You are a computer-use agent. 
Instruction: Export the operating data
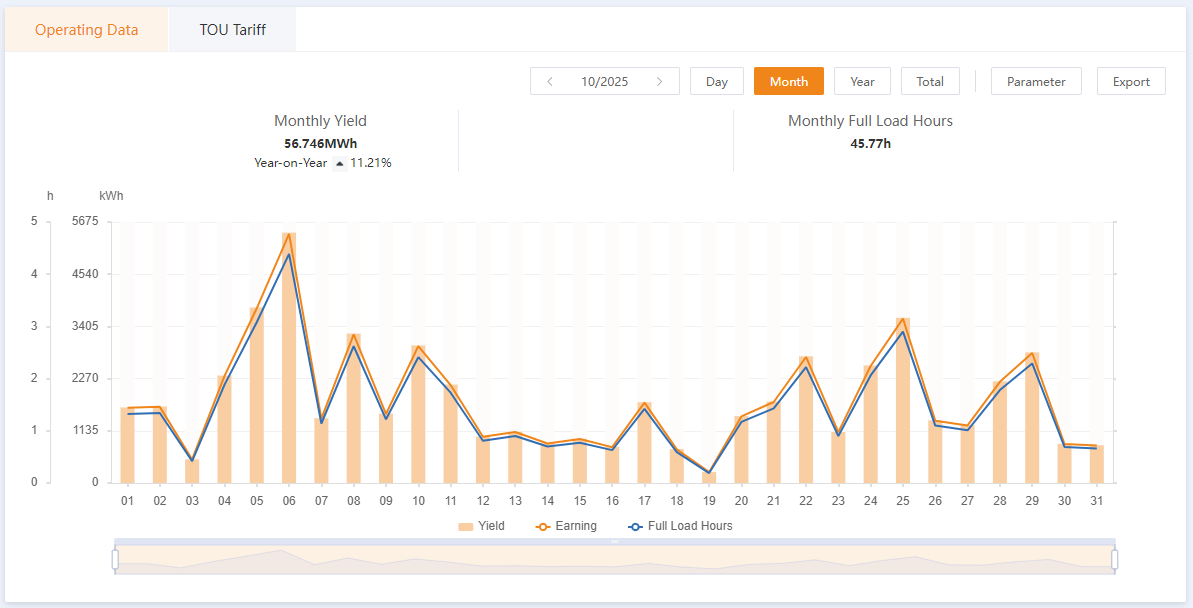click(1131, 81)
